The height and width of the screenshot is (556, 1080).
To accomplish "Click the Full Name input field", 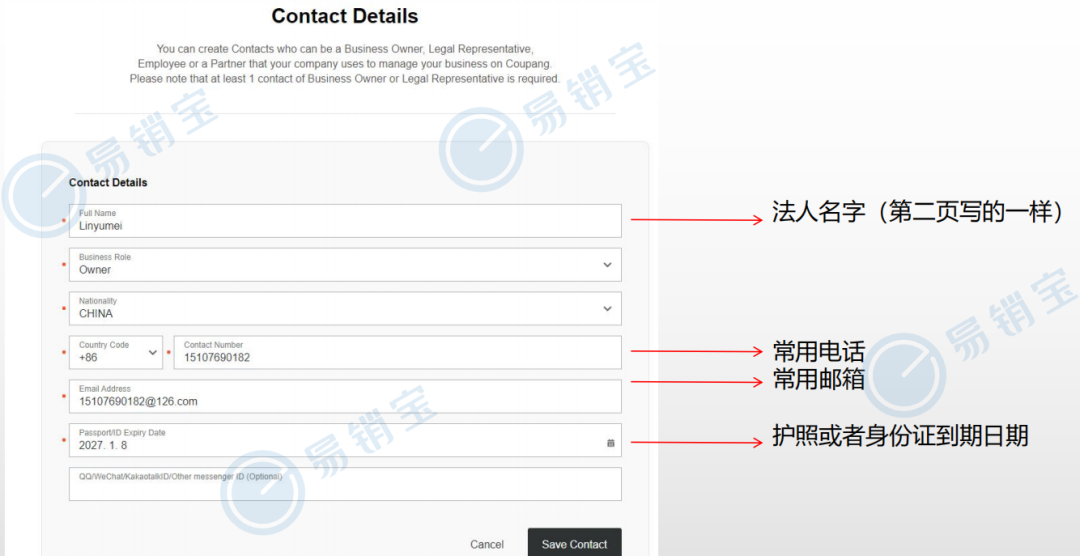I will pos(345,220).
